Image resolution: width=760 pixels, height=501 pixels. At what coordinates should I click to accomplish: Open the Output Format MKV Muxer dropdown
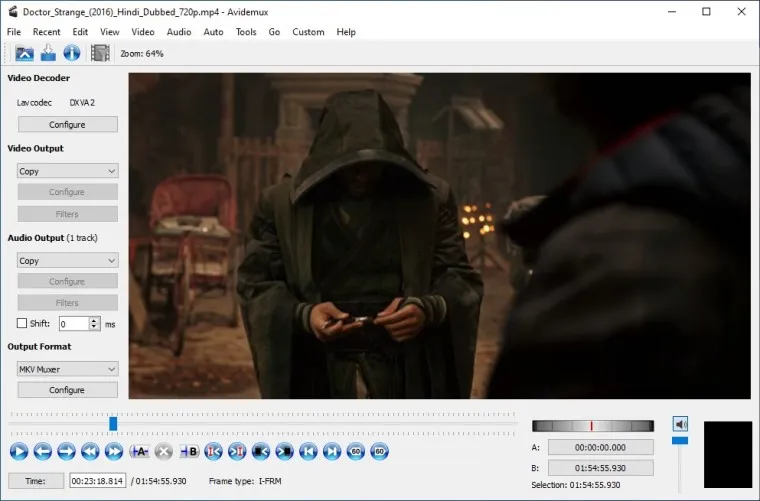(x=67, y=369)
